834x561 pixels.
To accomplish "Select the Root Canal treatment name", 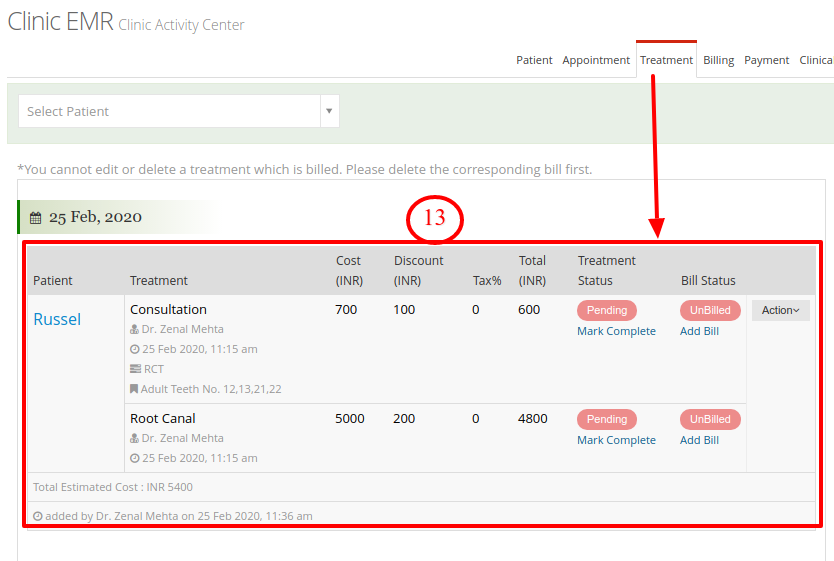I will tap(163, 418).
